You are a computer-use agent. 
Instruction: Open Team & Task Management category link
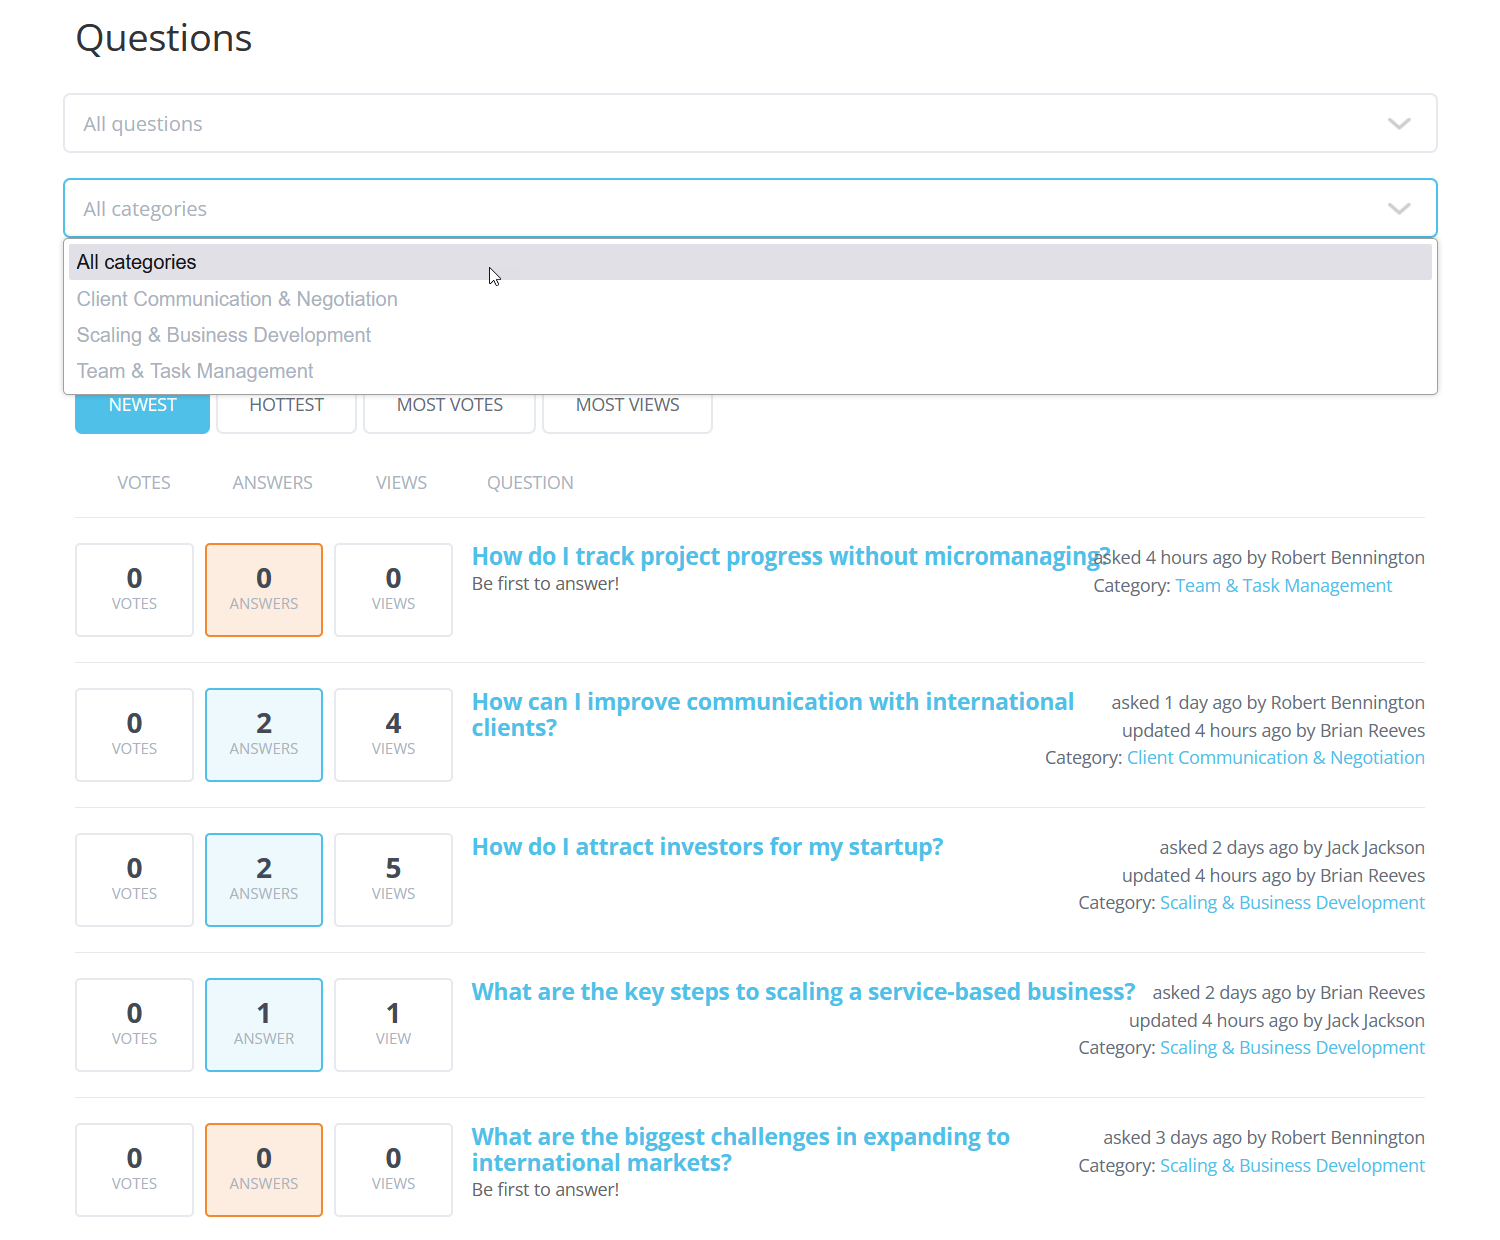pyautogui.click(x=1283, y=586)
